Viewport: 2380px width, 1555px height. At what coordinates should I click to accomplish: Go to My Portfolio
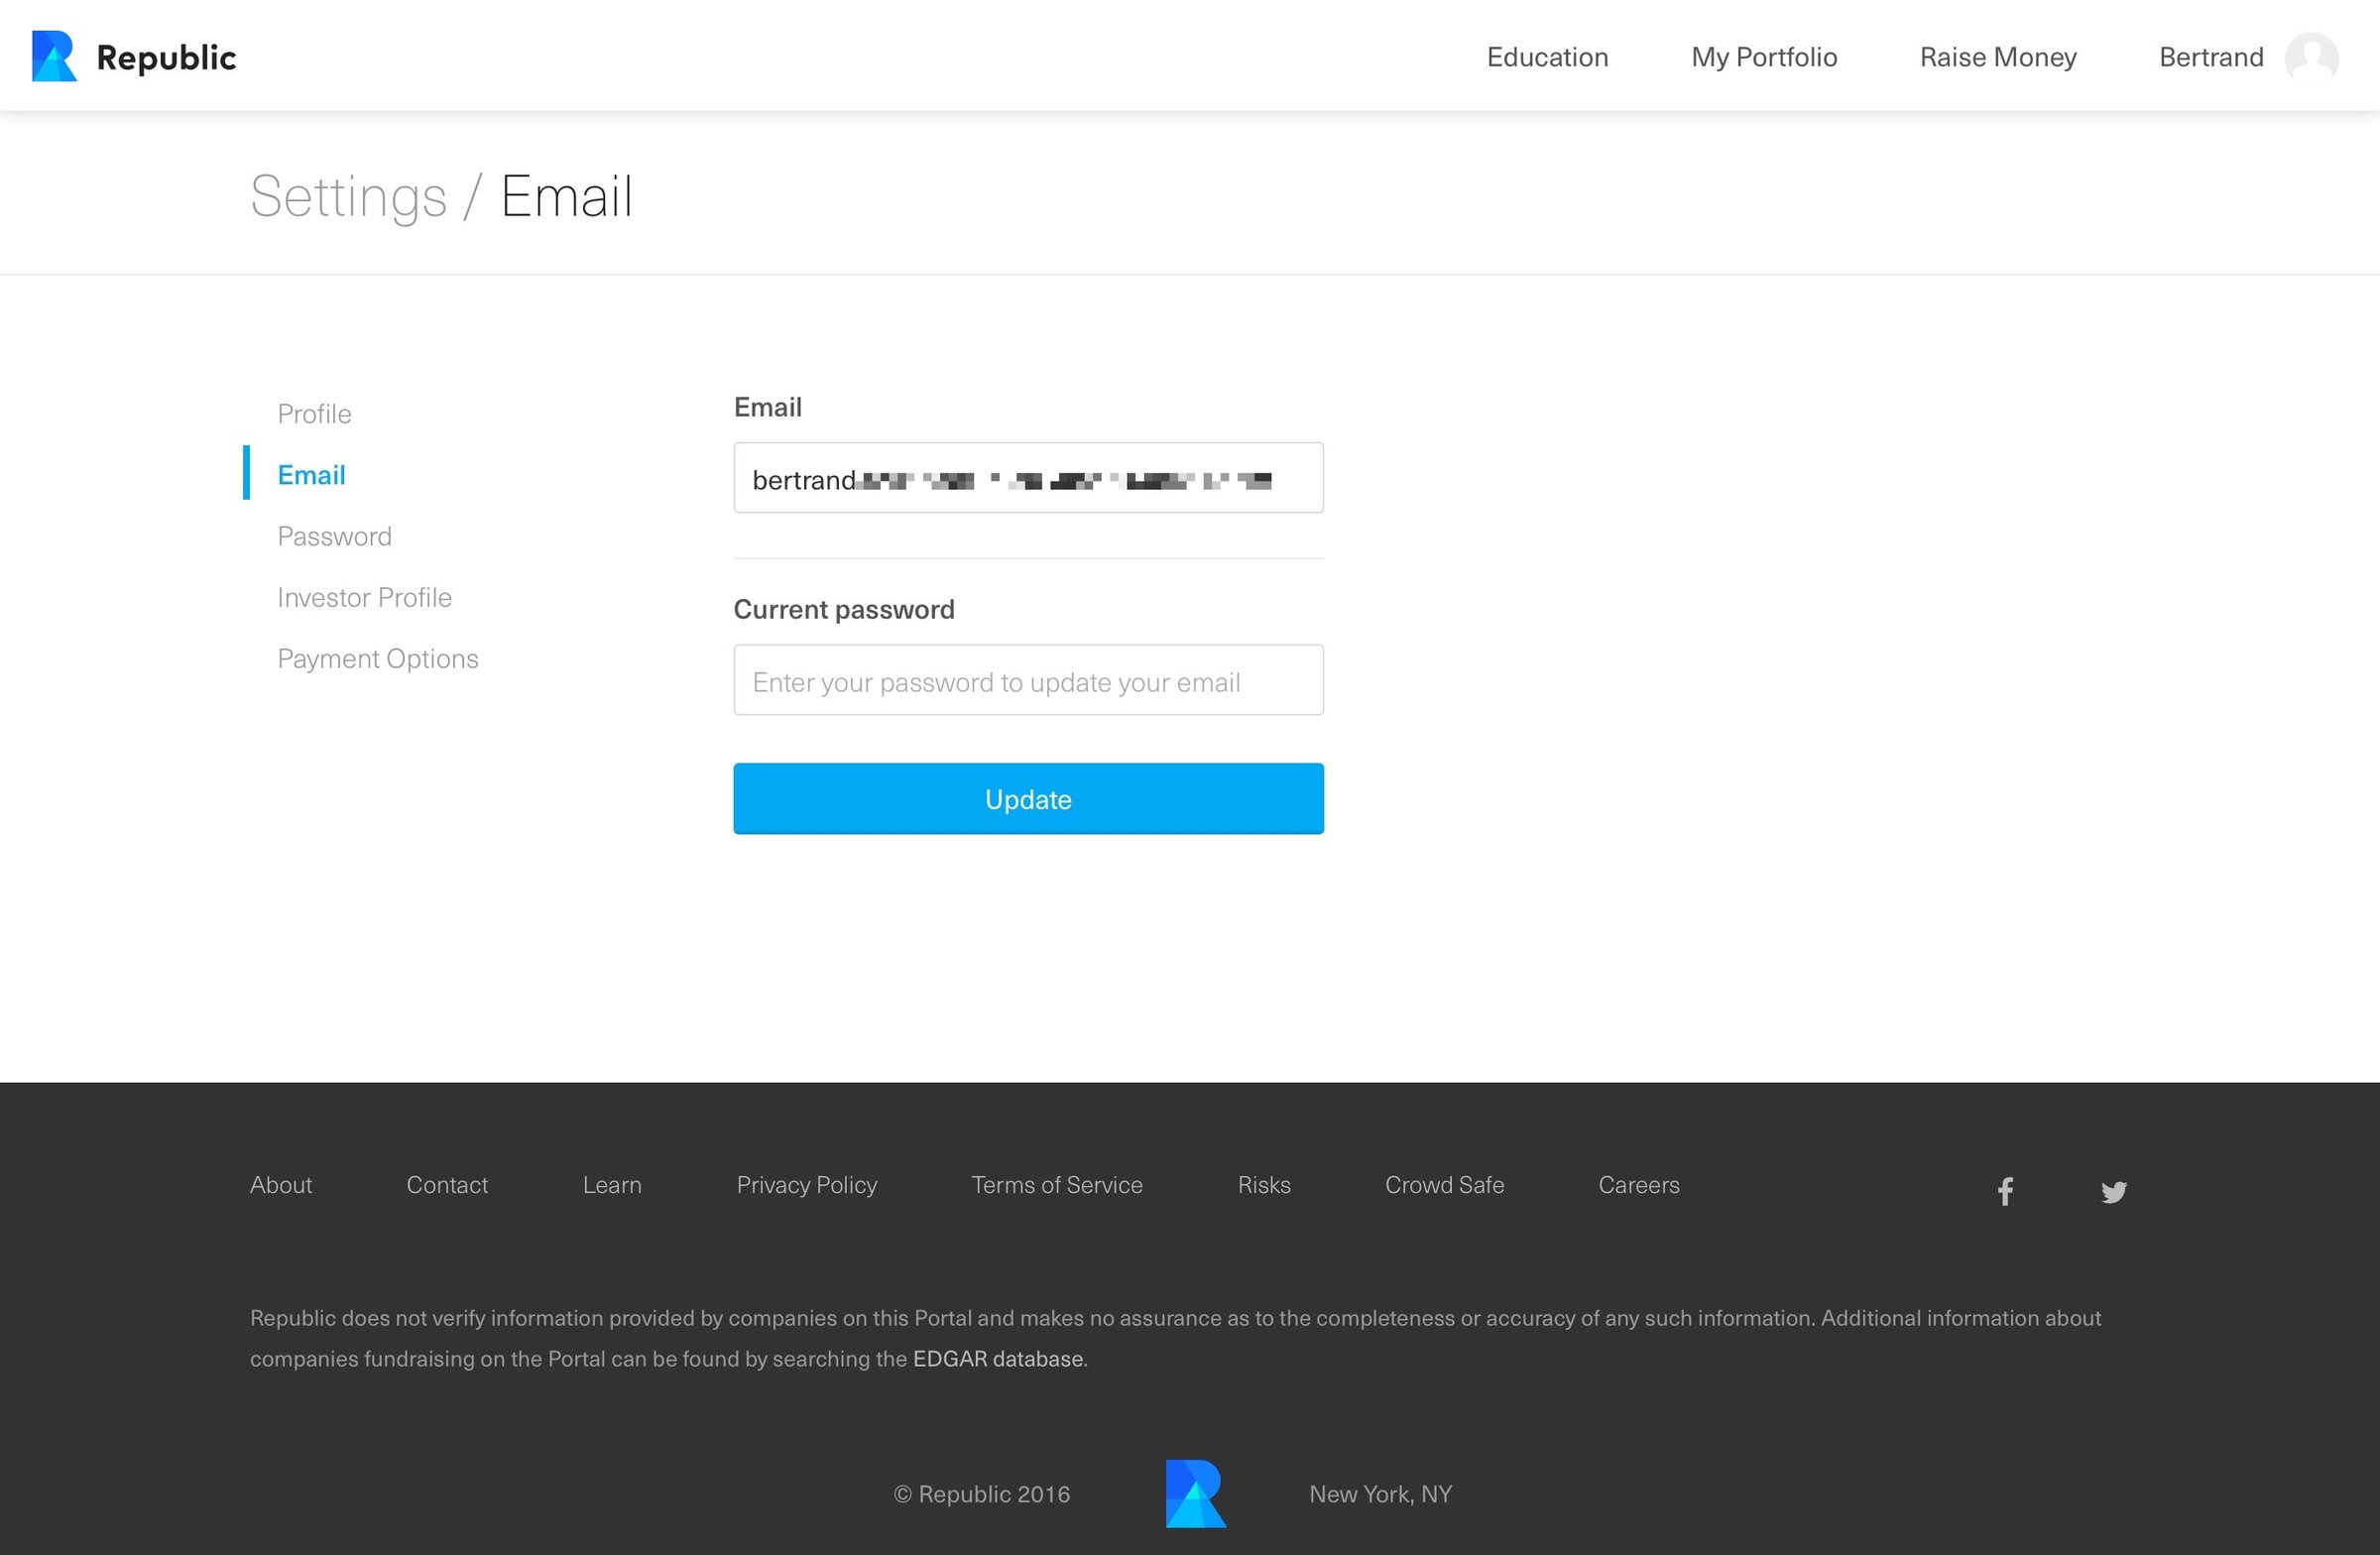tap(1764, 57)
